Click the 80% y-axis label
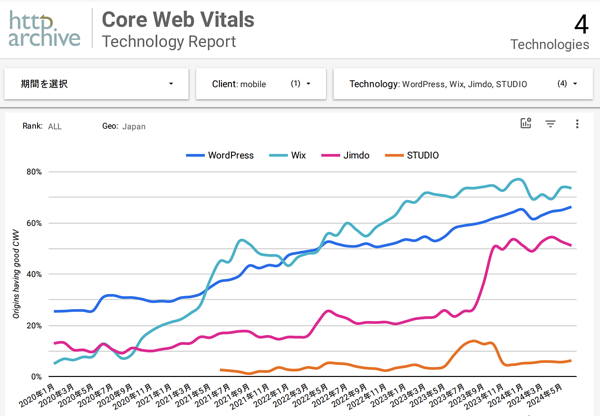 [x=34, y=172]
